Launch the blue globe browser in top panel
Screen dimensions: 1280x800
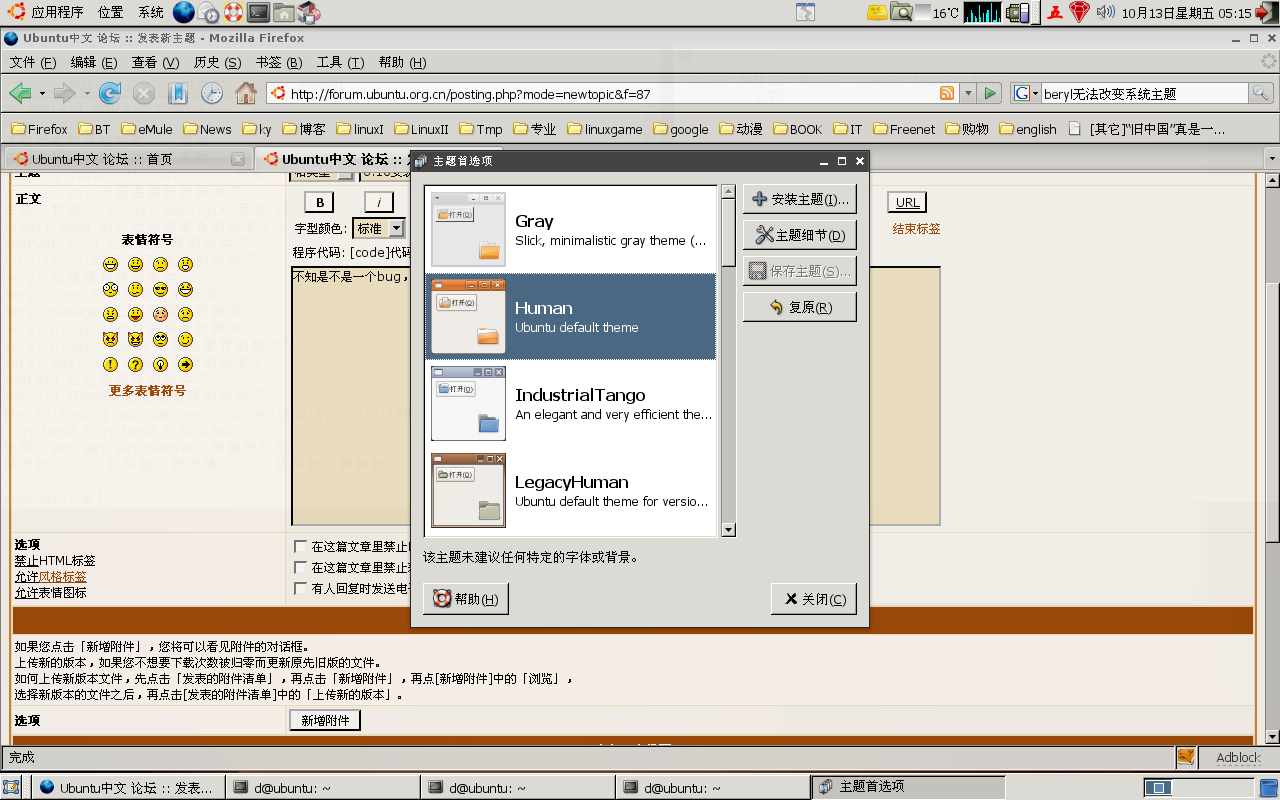[184, 13]
